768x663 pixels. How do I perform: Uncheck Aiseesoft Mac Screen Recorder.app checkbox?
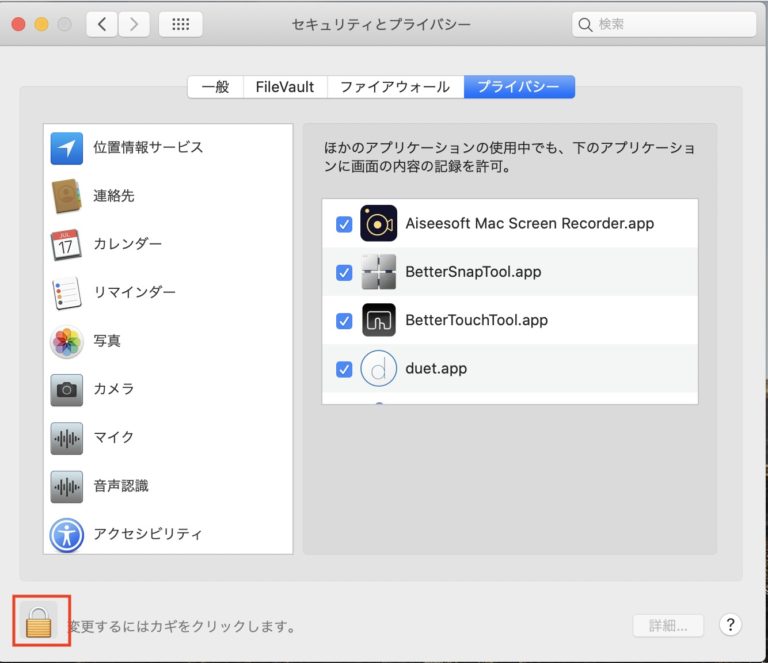coord(344,224)
